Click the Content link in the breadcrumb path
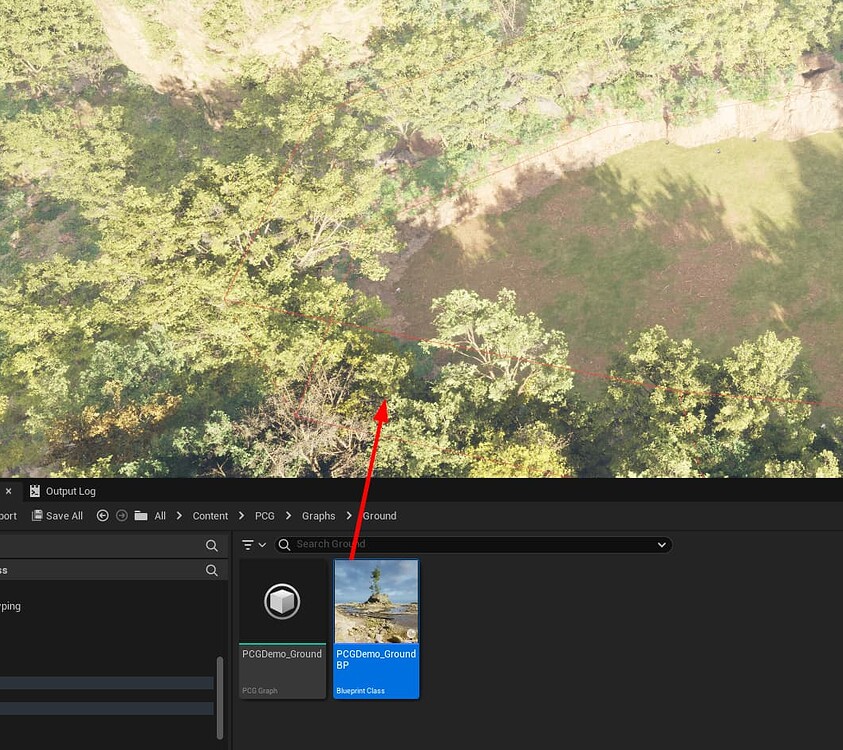The image size is (843, 750). [210, 516]
